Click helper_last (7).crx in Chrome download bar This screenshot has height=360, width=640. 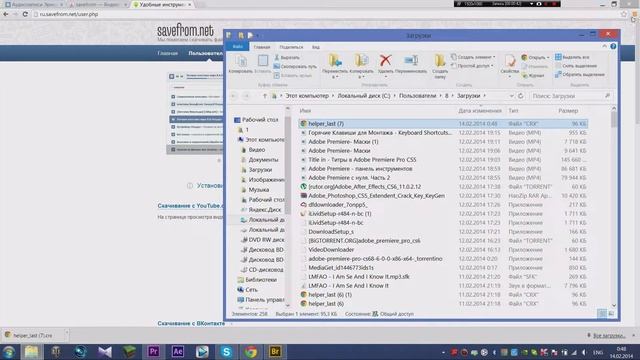(x=33, y=336)
